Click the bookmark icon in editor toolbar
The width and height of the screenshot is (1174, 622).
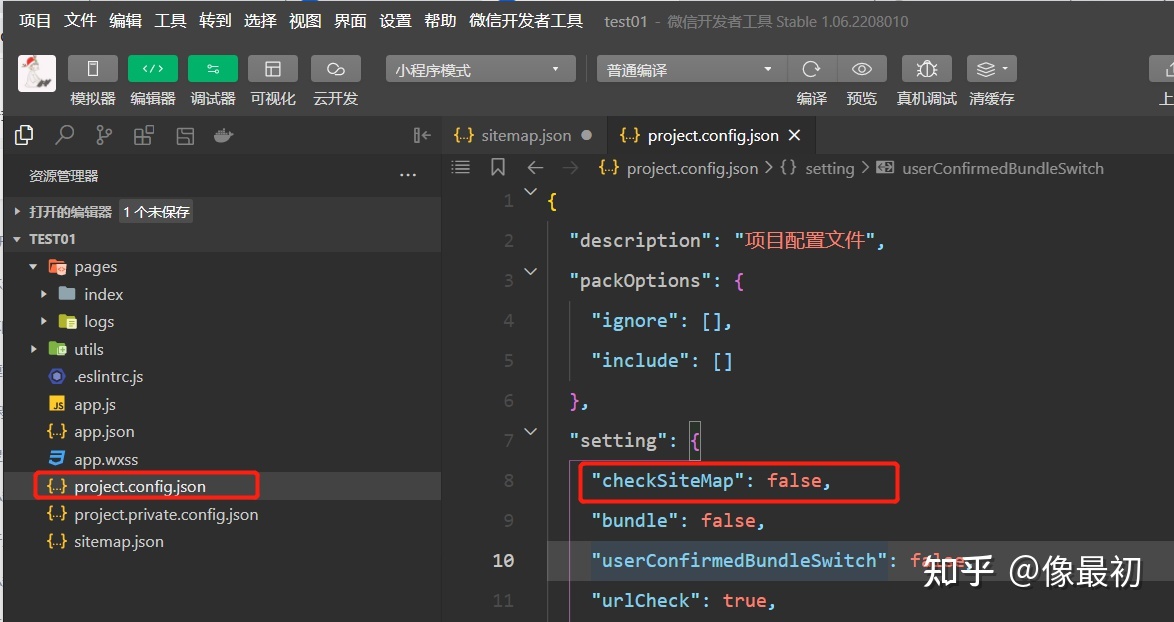(x=498, y=168)
